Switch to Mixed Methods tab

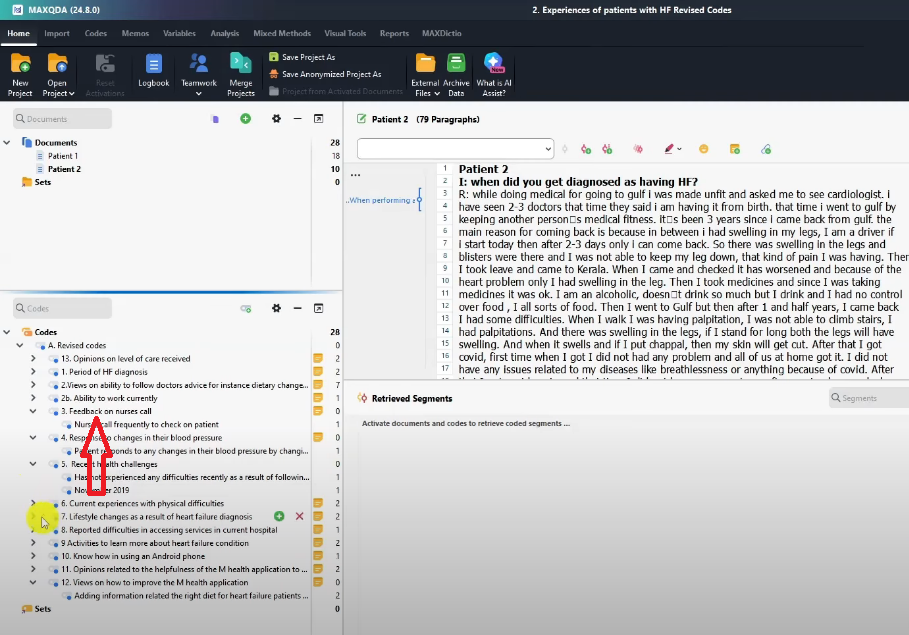pos(282,33)
